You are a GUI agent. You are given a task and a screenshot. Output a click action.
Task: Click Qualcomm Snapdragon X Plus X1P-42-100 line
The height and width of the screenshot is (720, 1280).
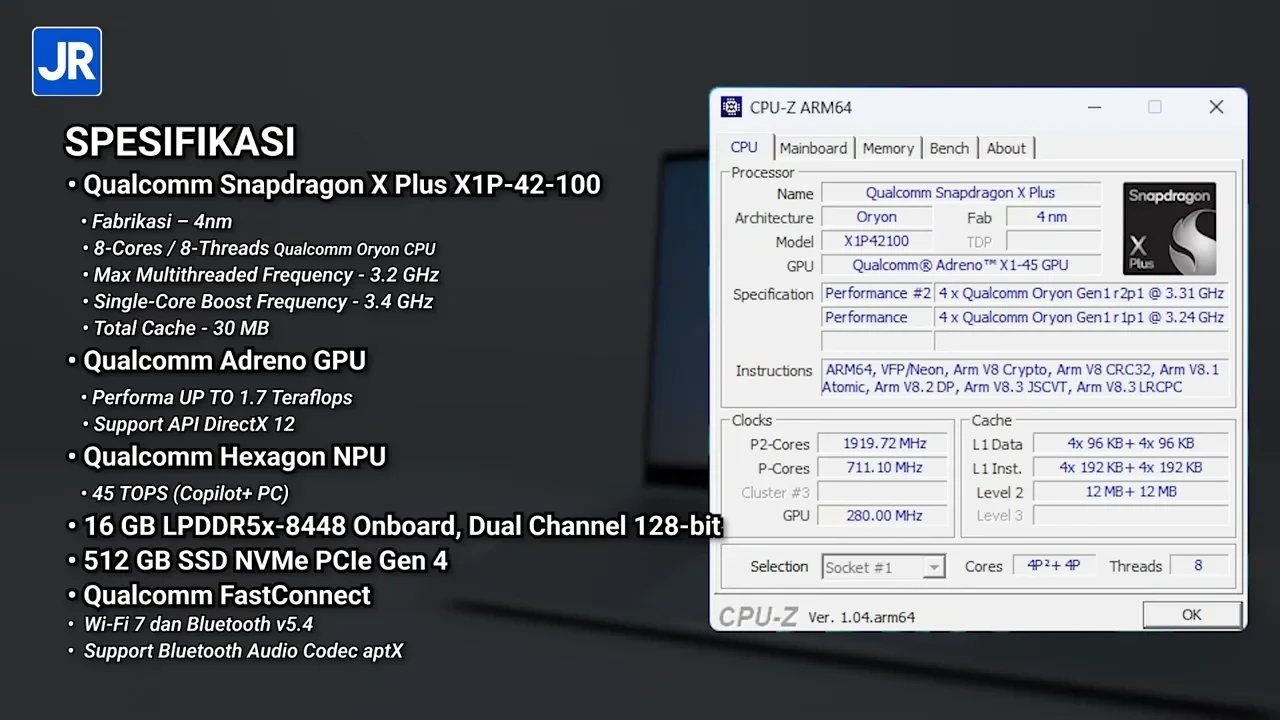point(342,185)
